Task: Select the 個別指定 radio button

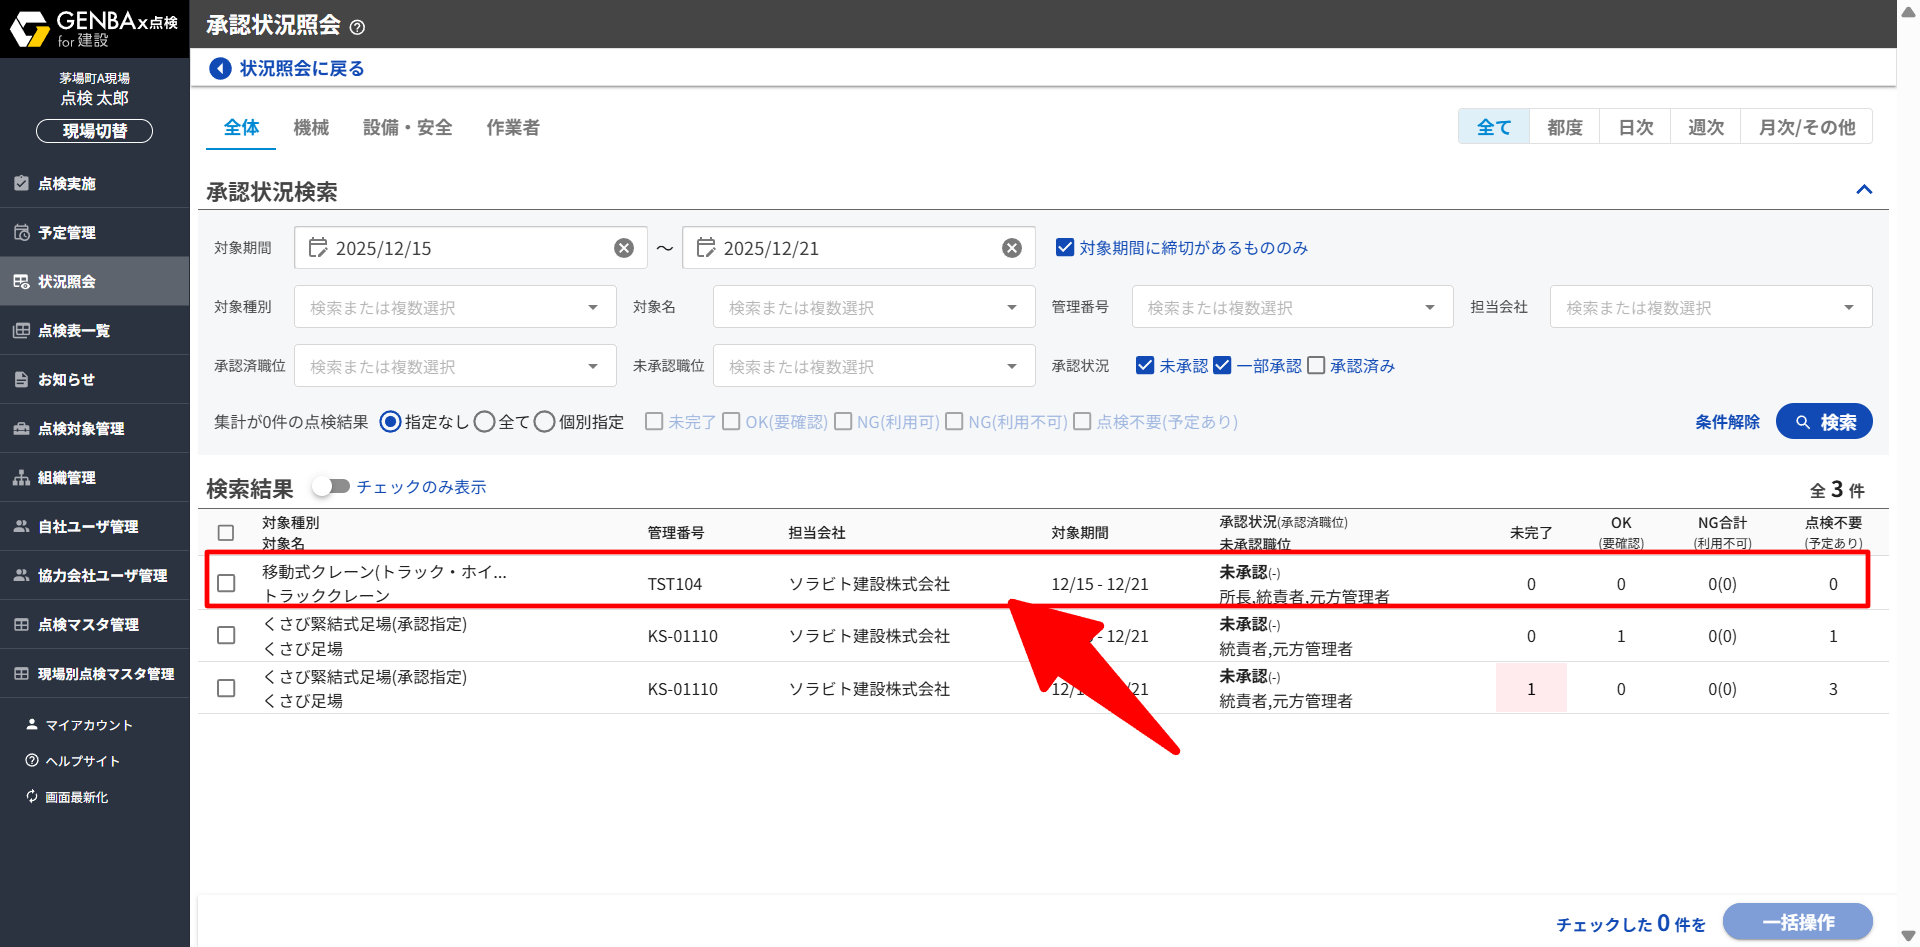Action: click(545, 422)
